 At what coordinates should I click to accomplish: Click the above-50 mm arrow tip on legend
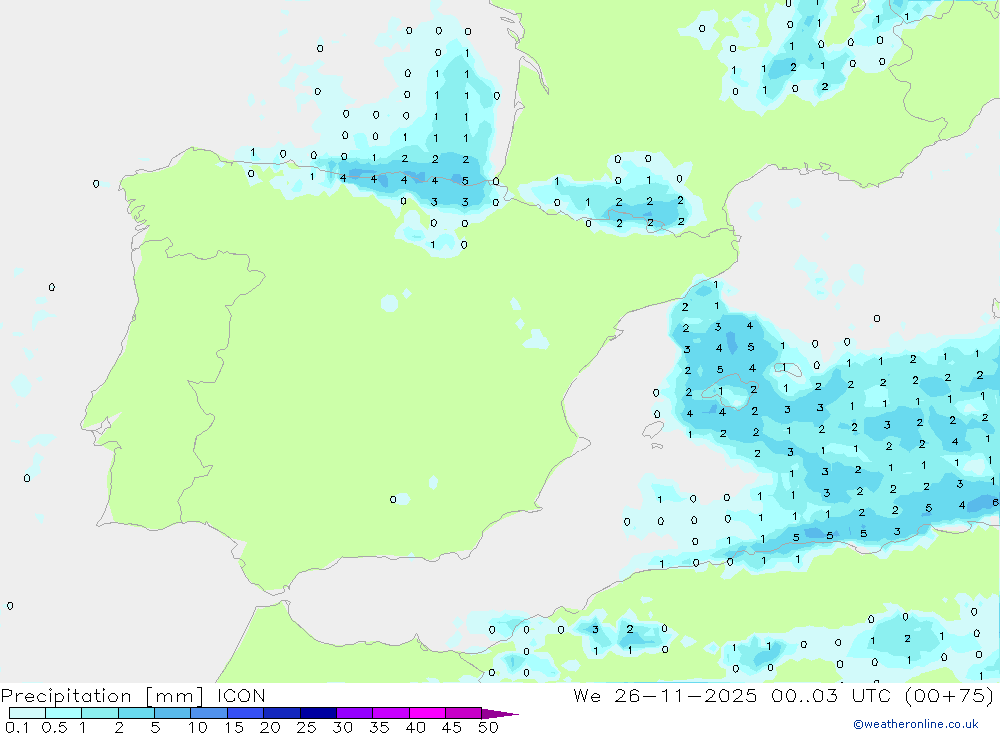pyautogui.click(x=500, y=714)
